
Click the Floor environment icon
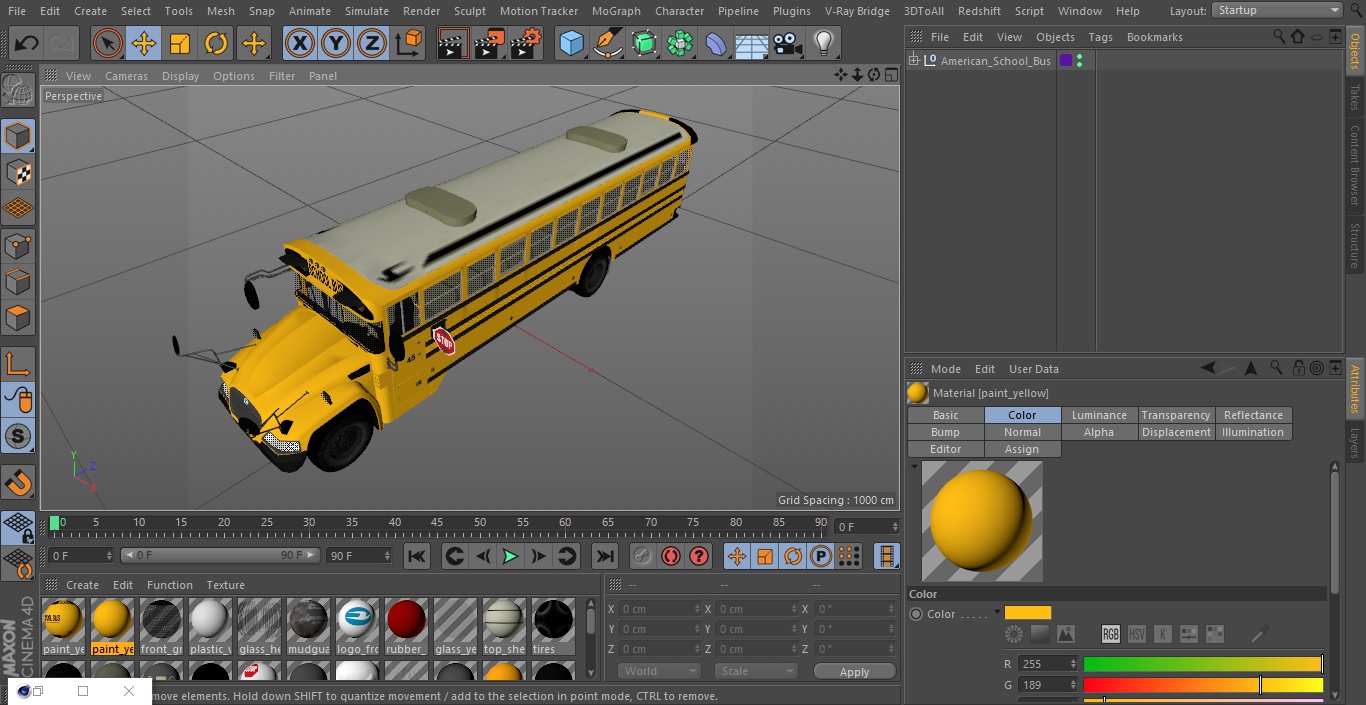751,43
